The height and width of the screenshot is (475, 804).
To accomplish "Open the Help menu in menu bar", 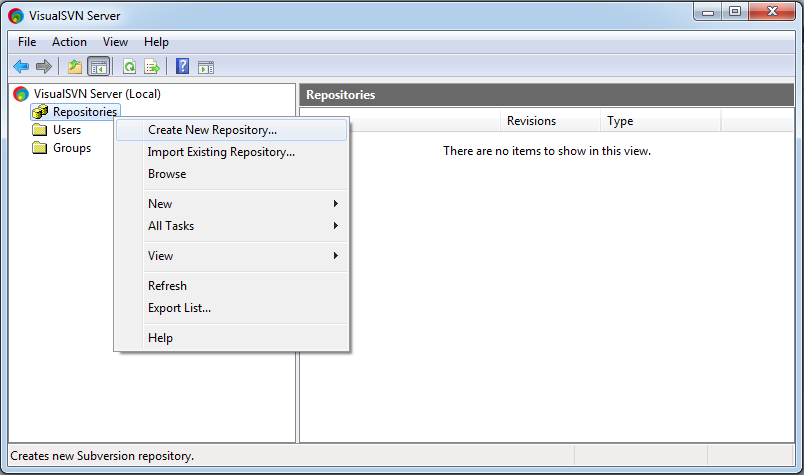I will 156,42.
